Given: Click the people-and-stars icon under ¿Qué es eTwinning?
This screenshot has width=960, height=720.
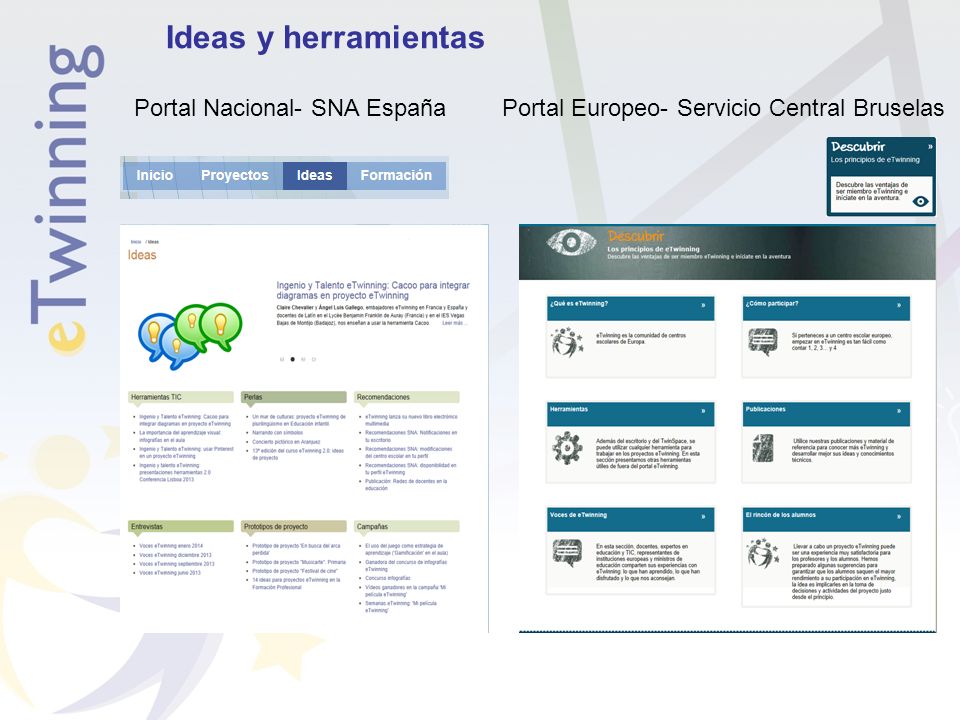Looking at the screenshot, I should [x=567, y=342].
